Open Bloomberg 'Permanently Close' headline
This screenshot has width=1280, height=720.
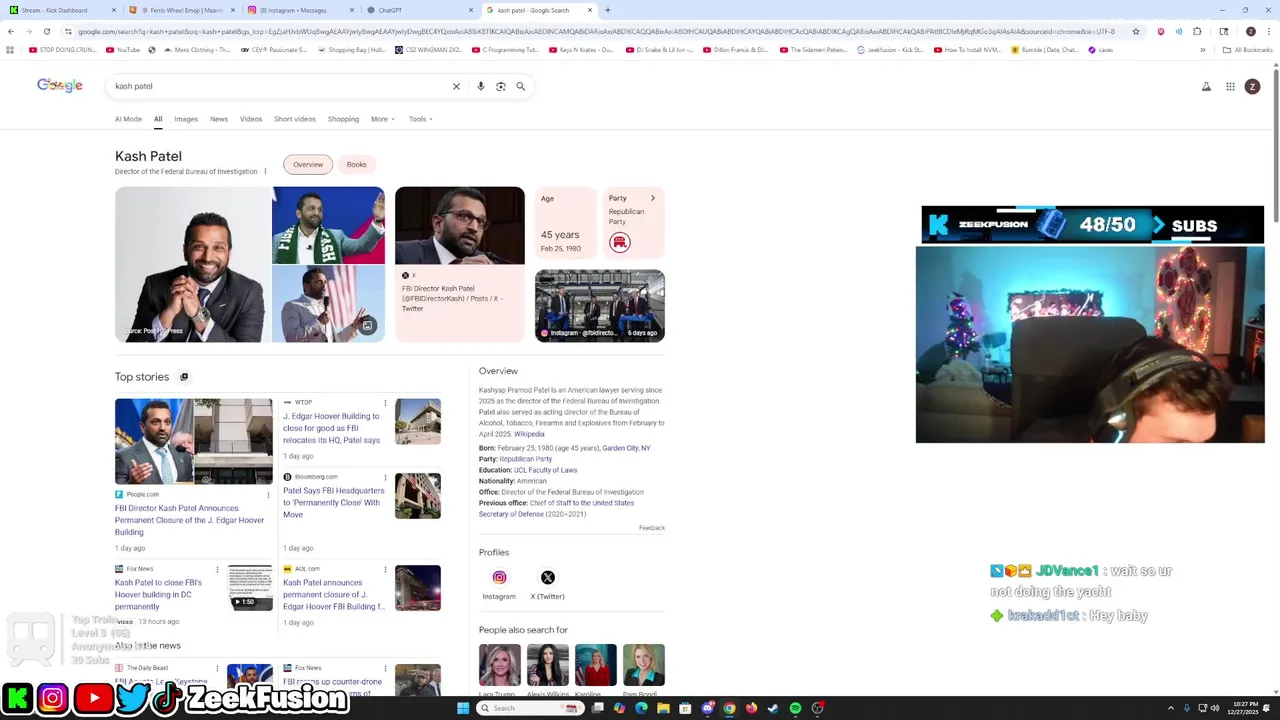(x=333, y=503)
